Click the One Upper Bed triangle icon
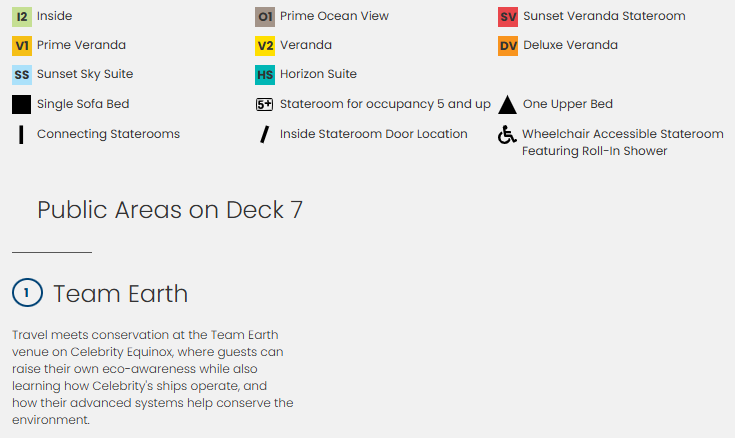The height and width of the screenshot is (438, 735). point(508,104)
